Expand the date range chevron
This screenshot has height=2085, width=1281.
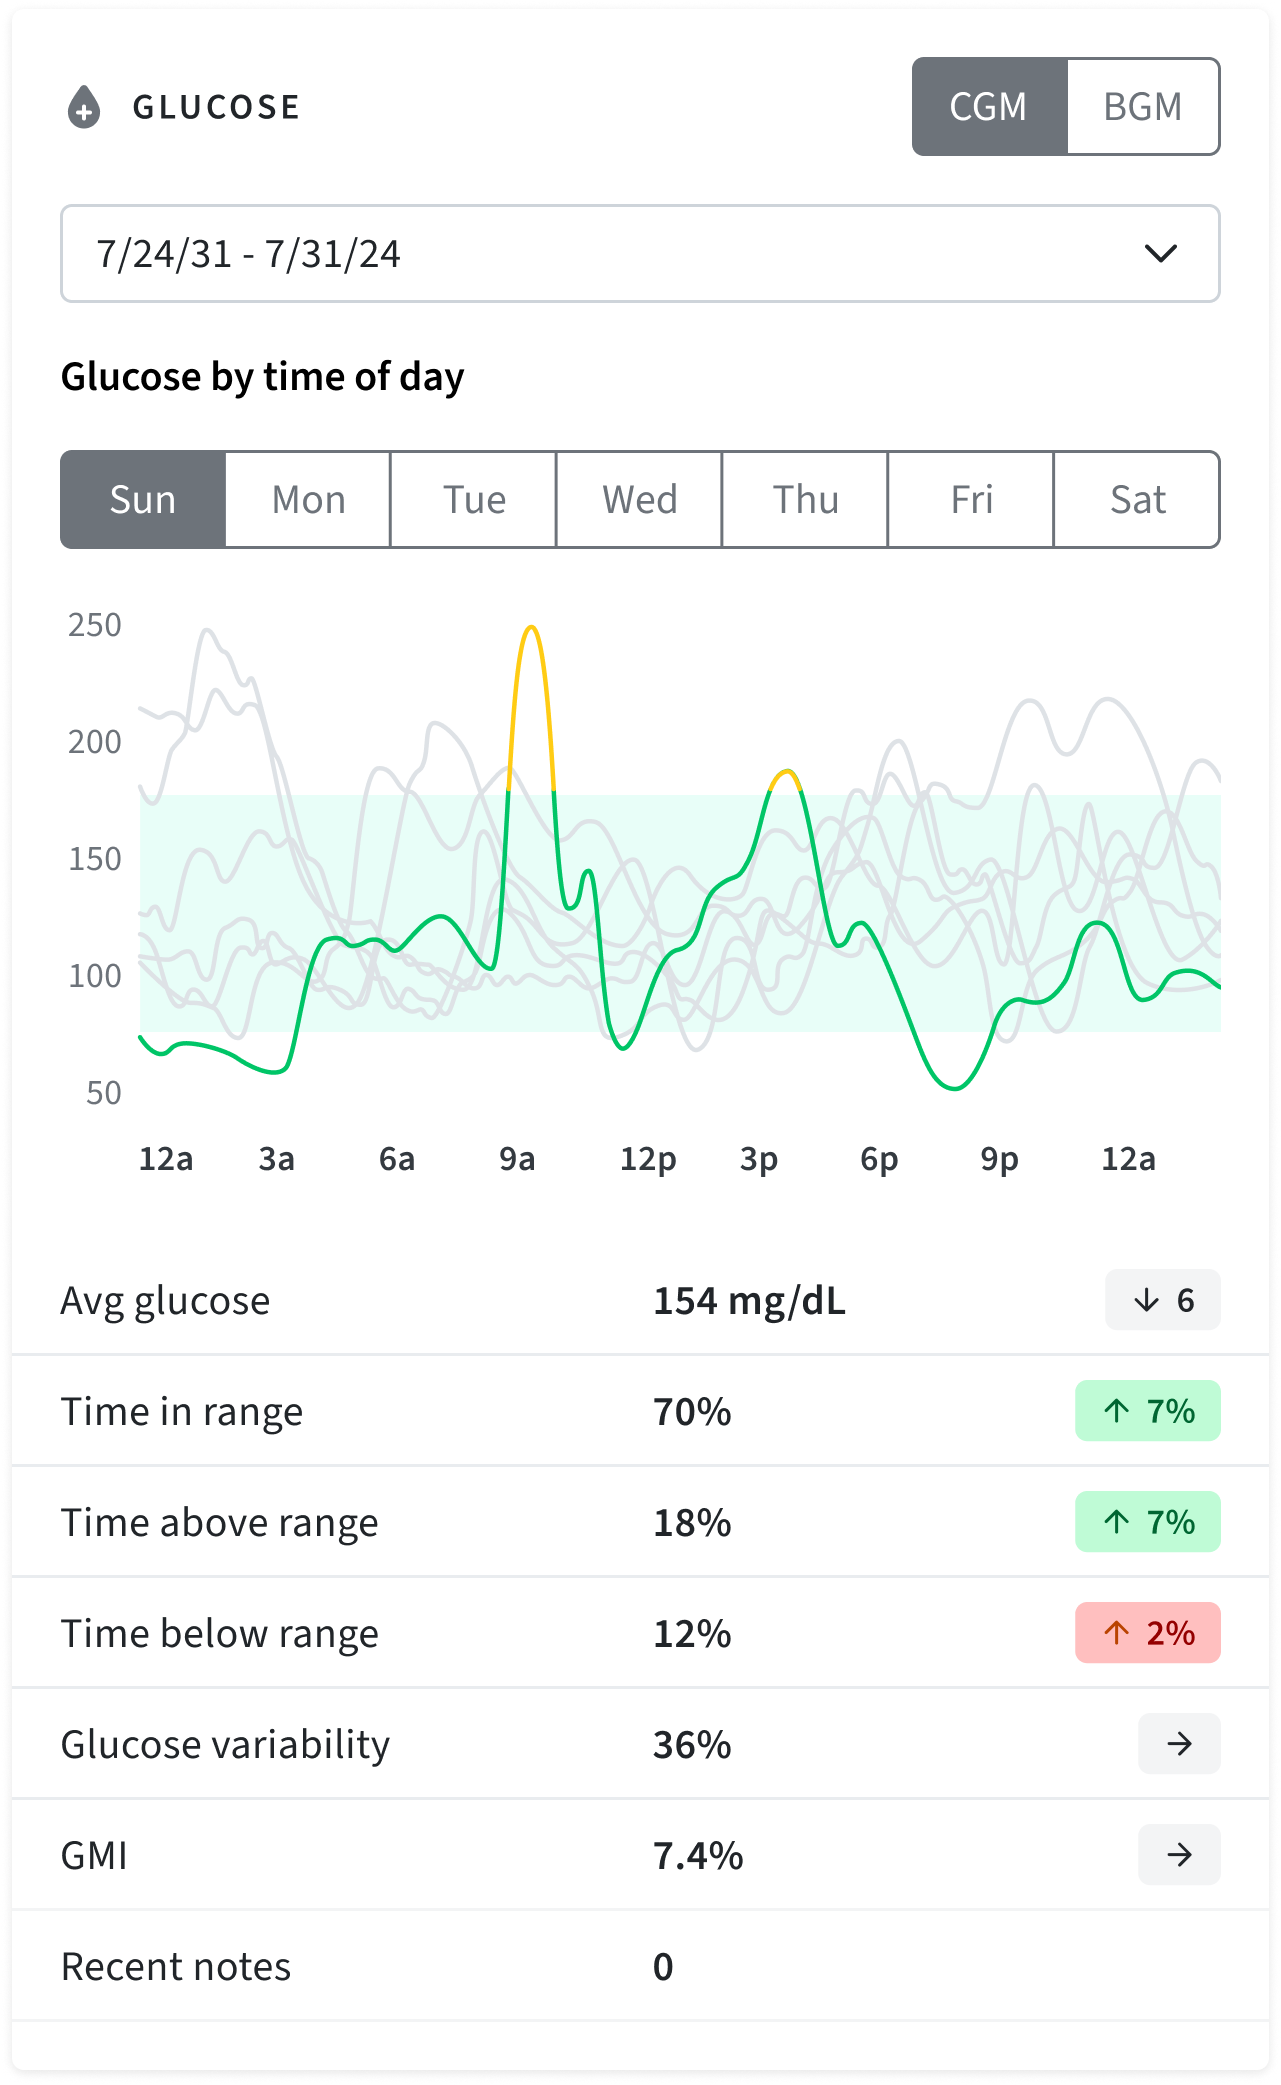click(x=1160, y=254)
